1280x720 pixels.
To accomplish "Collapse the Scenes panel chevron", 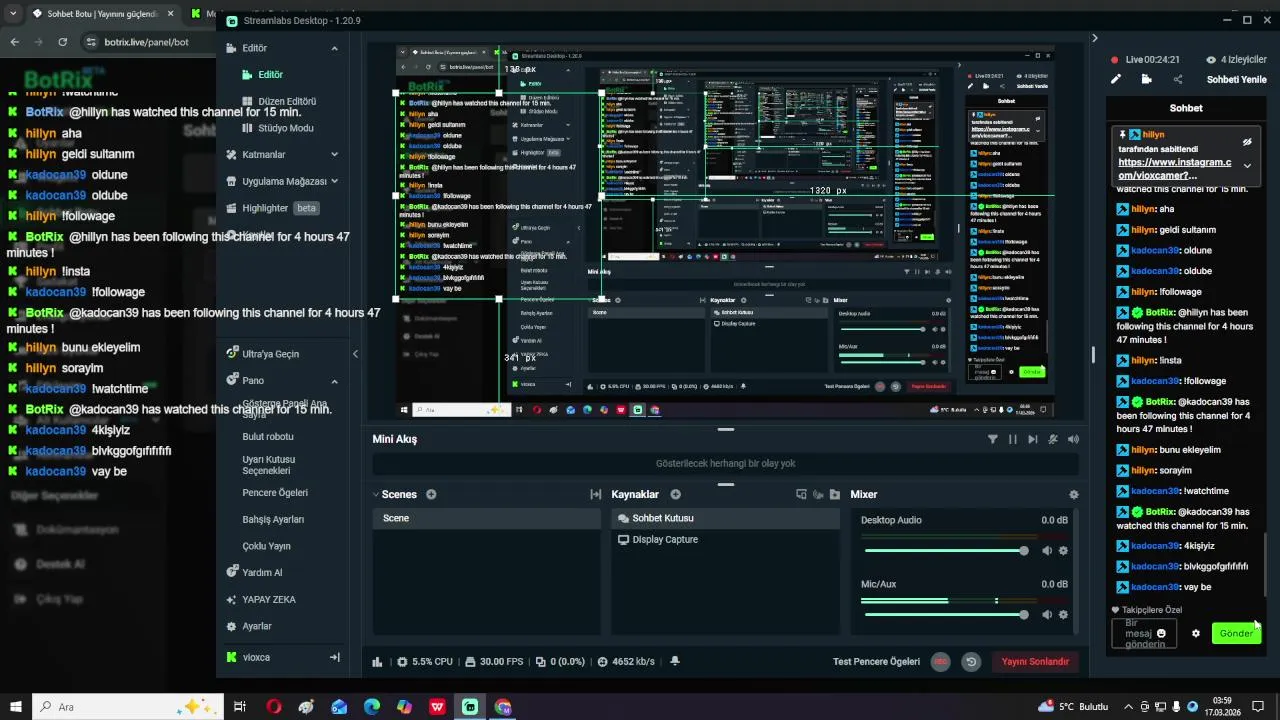I will click(x=376, y=494).
